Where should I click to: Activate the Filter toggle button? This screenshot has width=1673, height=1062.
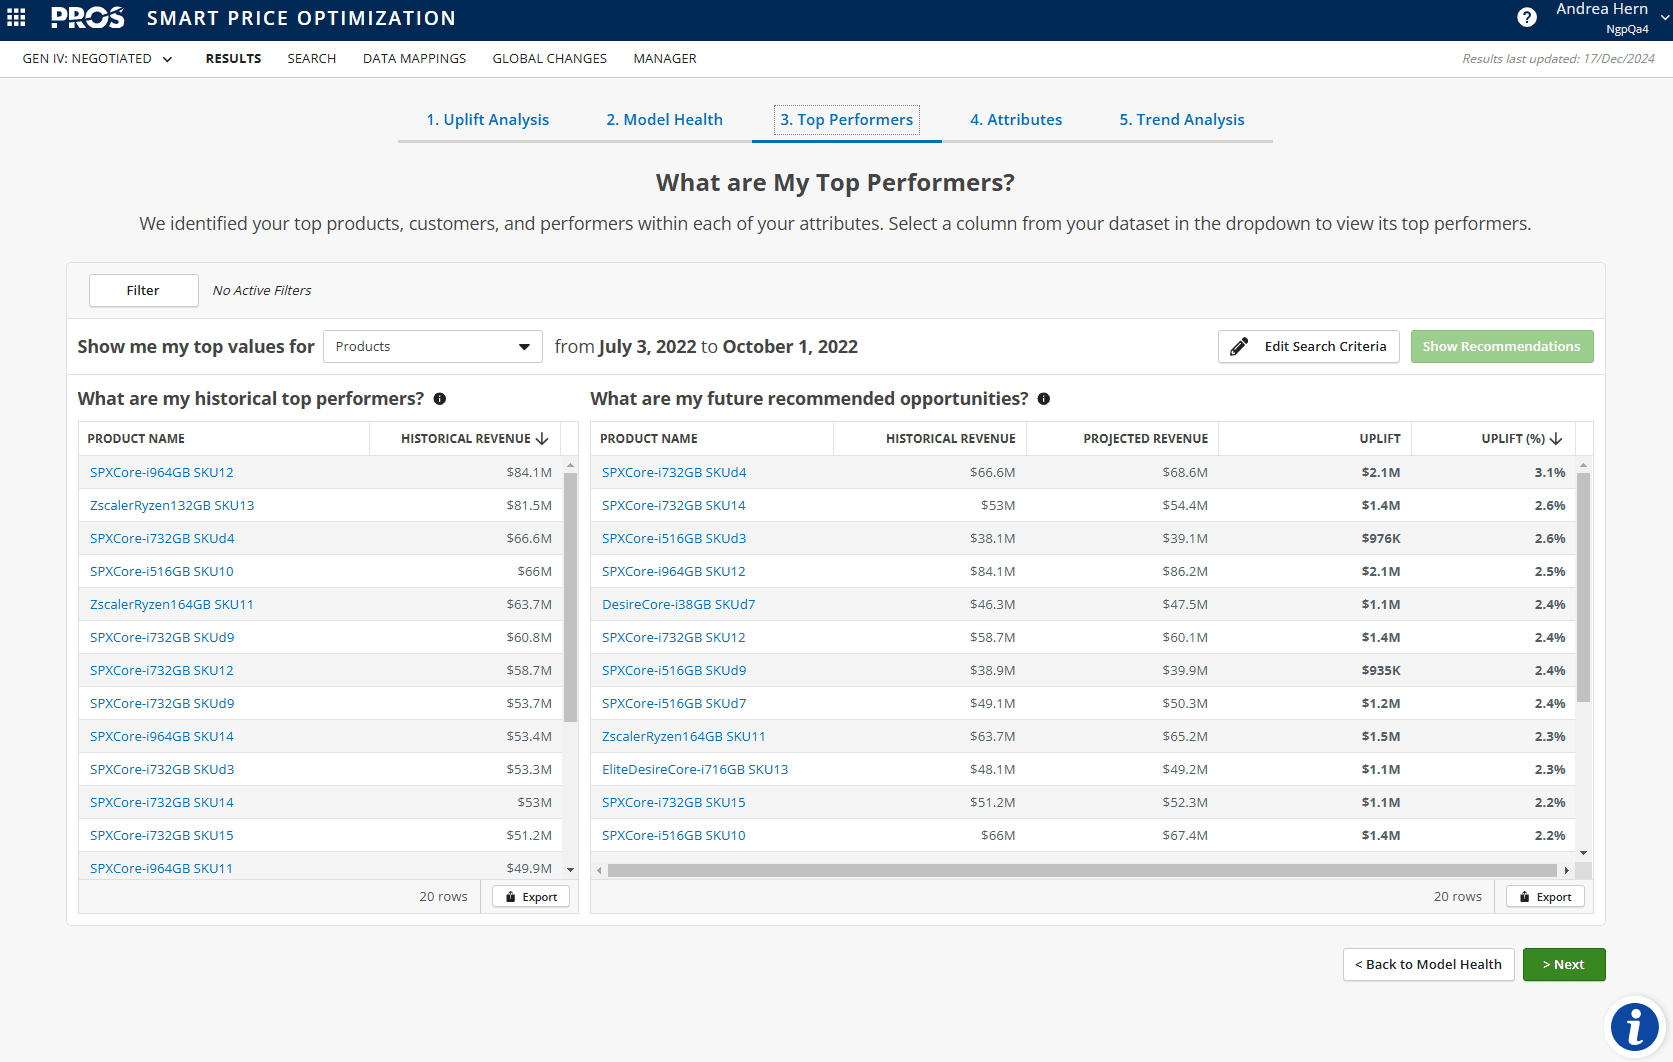pos(143,290)
